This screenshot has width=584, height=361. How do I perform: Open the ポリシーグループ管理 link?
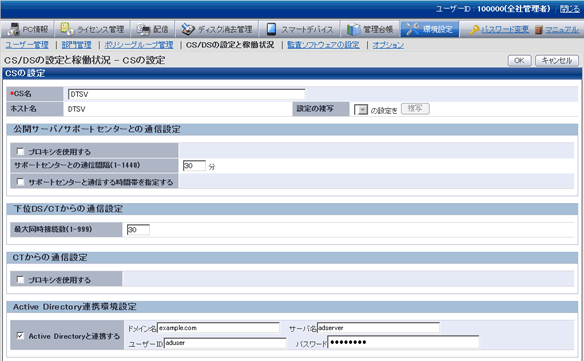139,45
